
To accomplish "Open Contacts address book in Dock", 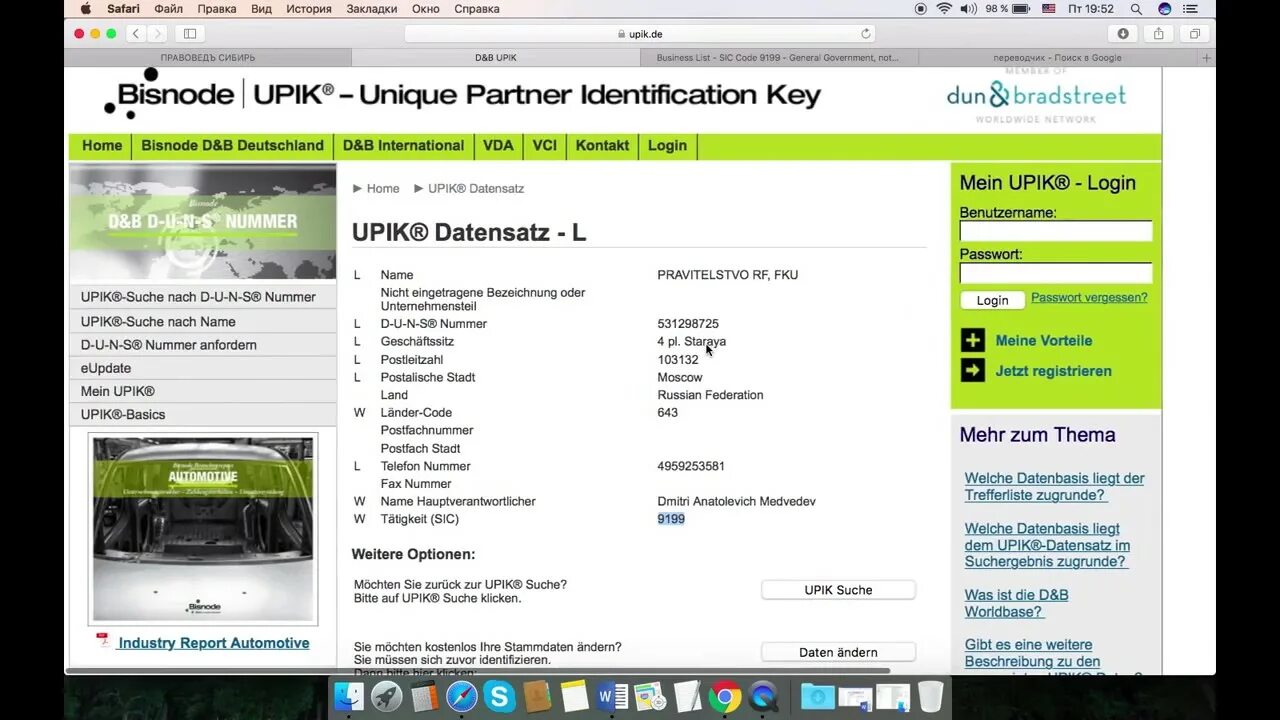I will [x=537, y=696].
